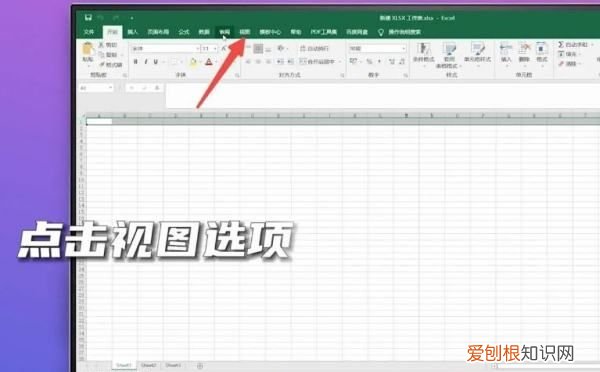Viewport: 600px width, 372px height.
Task: Click the decrease indent icon
Action: [280, 62]
